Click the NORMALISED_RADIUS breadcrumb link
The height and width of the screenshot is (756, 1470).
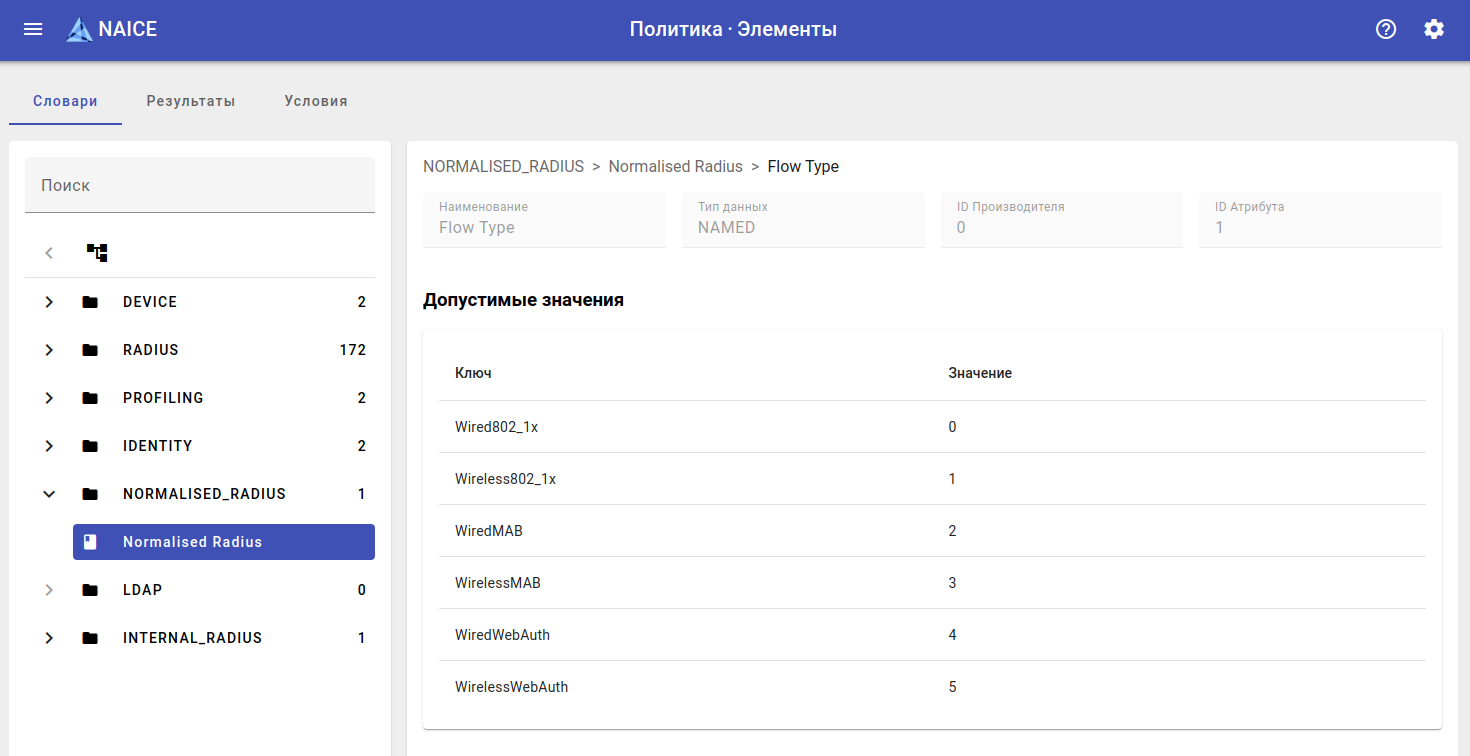(503, 167)
